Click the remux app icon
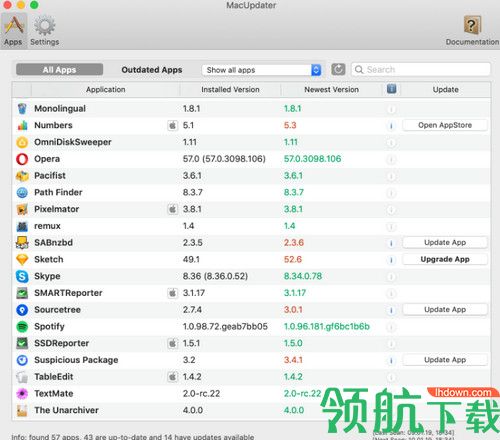 point(22,226)
